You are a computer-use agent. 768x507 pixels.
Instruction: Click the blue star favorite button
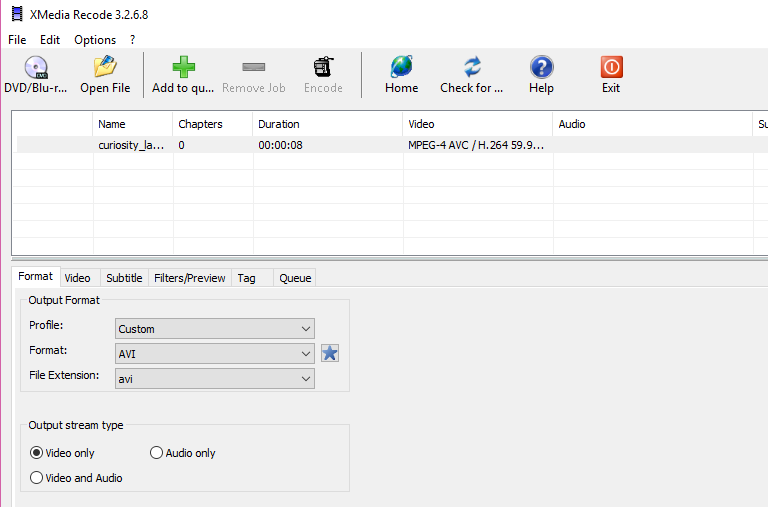click(330, 353)
